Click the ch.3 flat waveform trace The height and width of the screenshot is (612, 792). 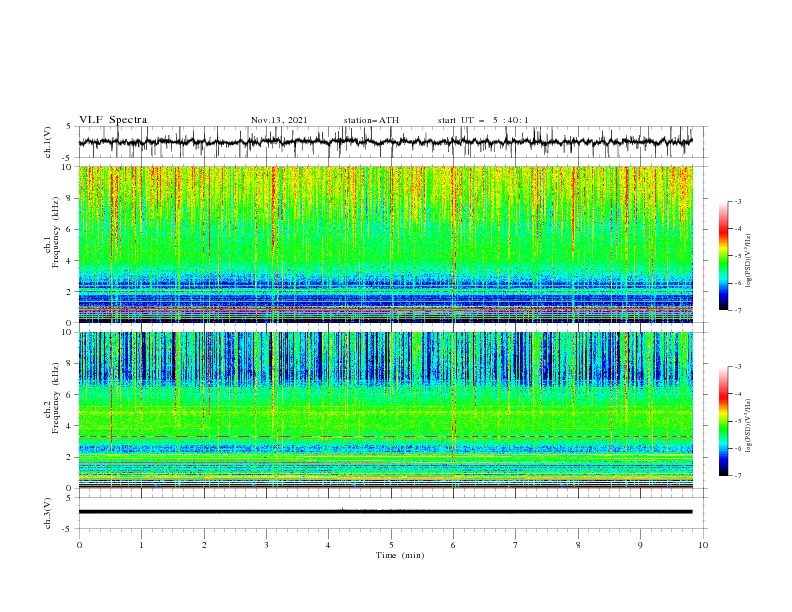click(385, 512)
